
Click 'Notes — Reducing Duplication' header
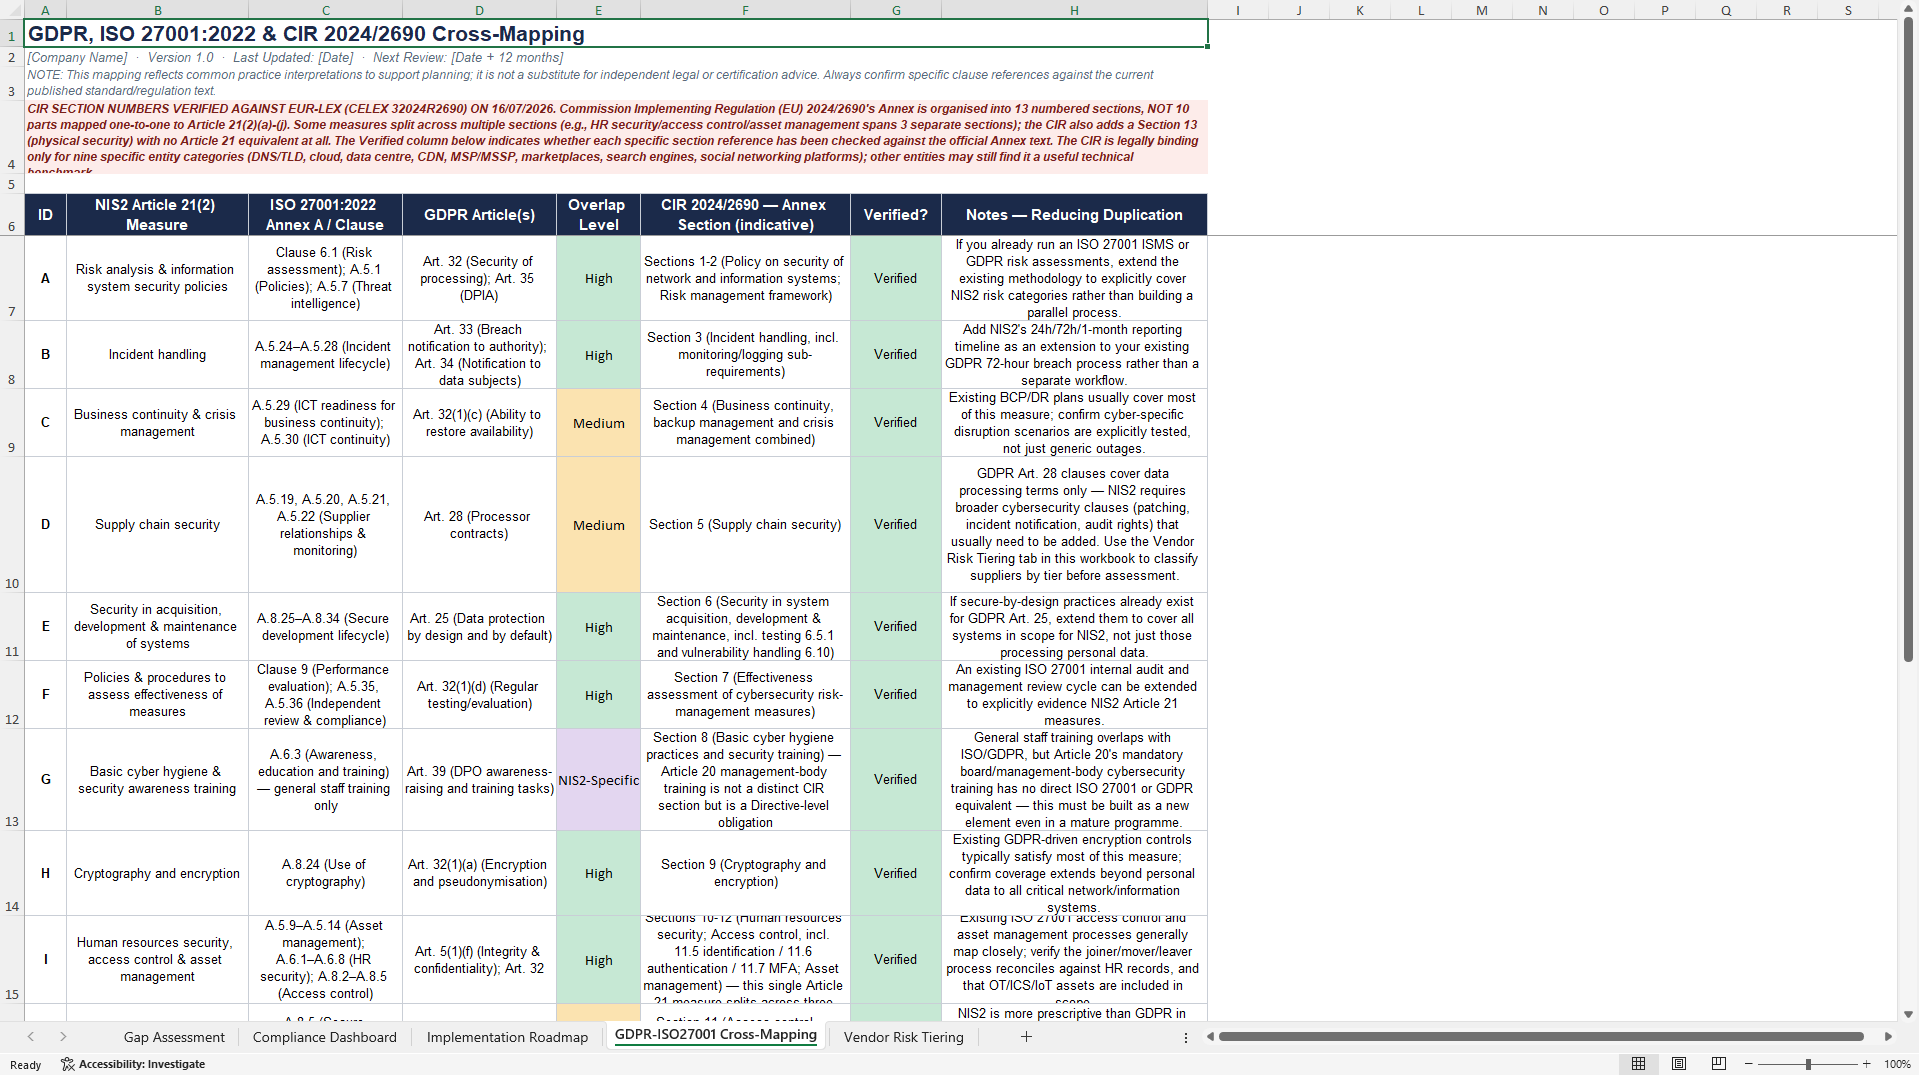pyautogui.click(x=1074, y=215)
